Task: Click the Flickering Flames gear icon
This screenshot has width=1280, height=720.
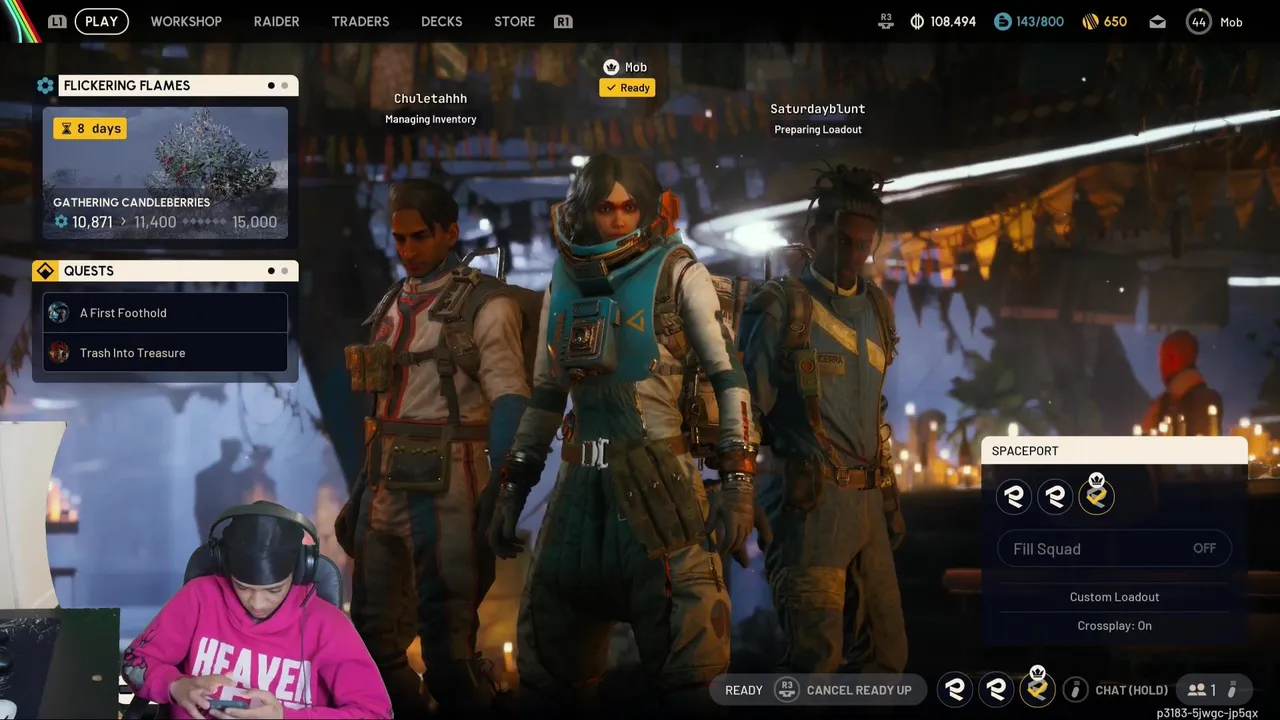Action: [45, 86]
